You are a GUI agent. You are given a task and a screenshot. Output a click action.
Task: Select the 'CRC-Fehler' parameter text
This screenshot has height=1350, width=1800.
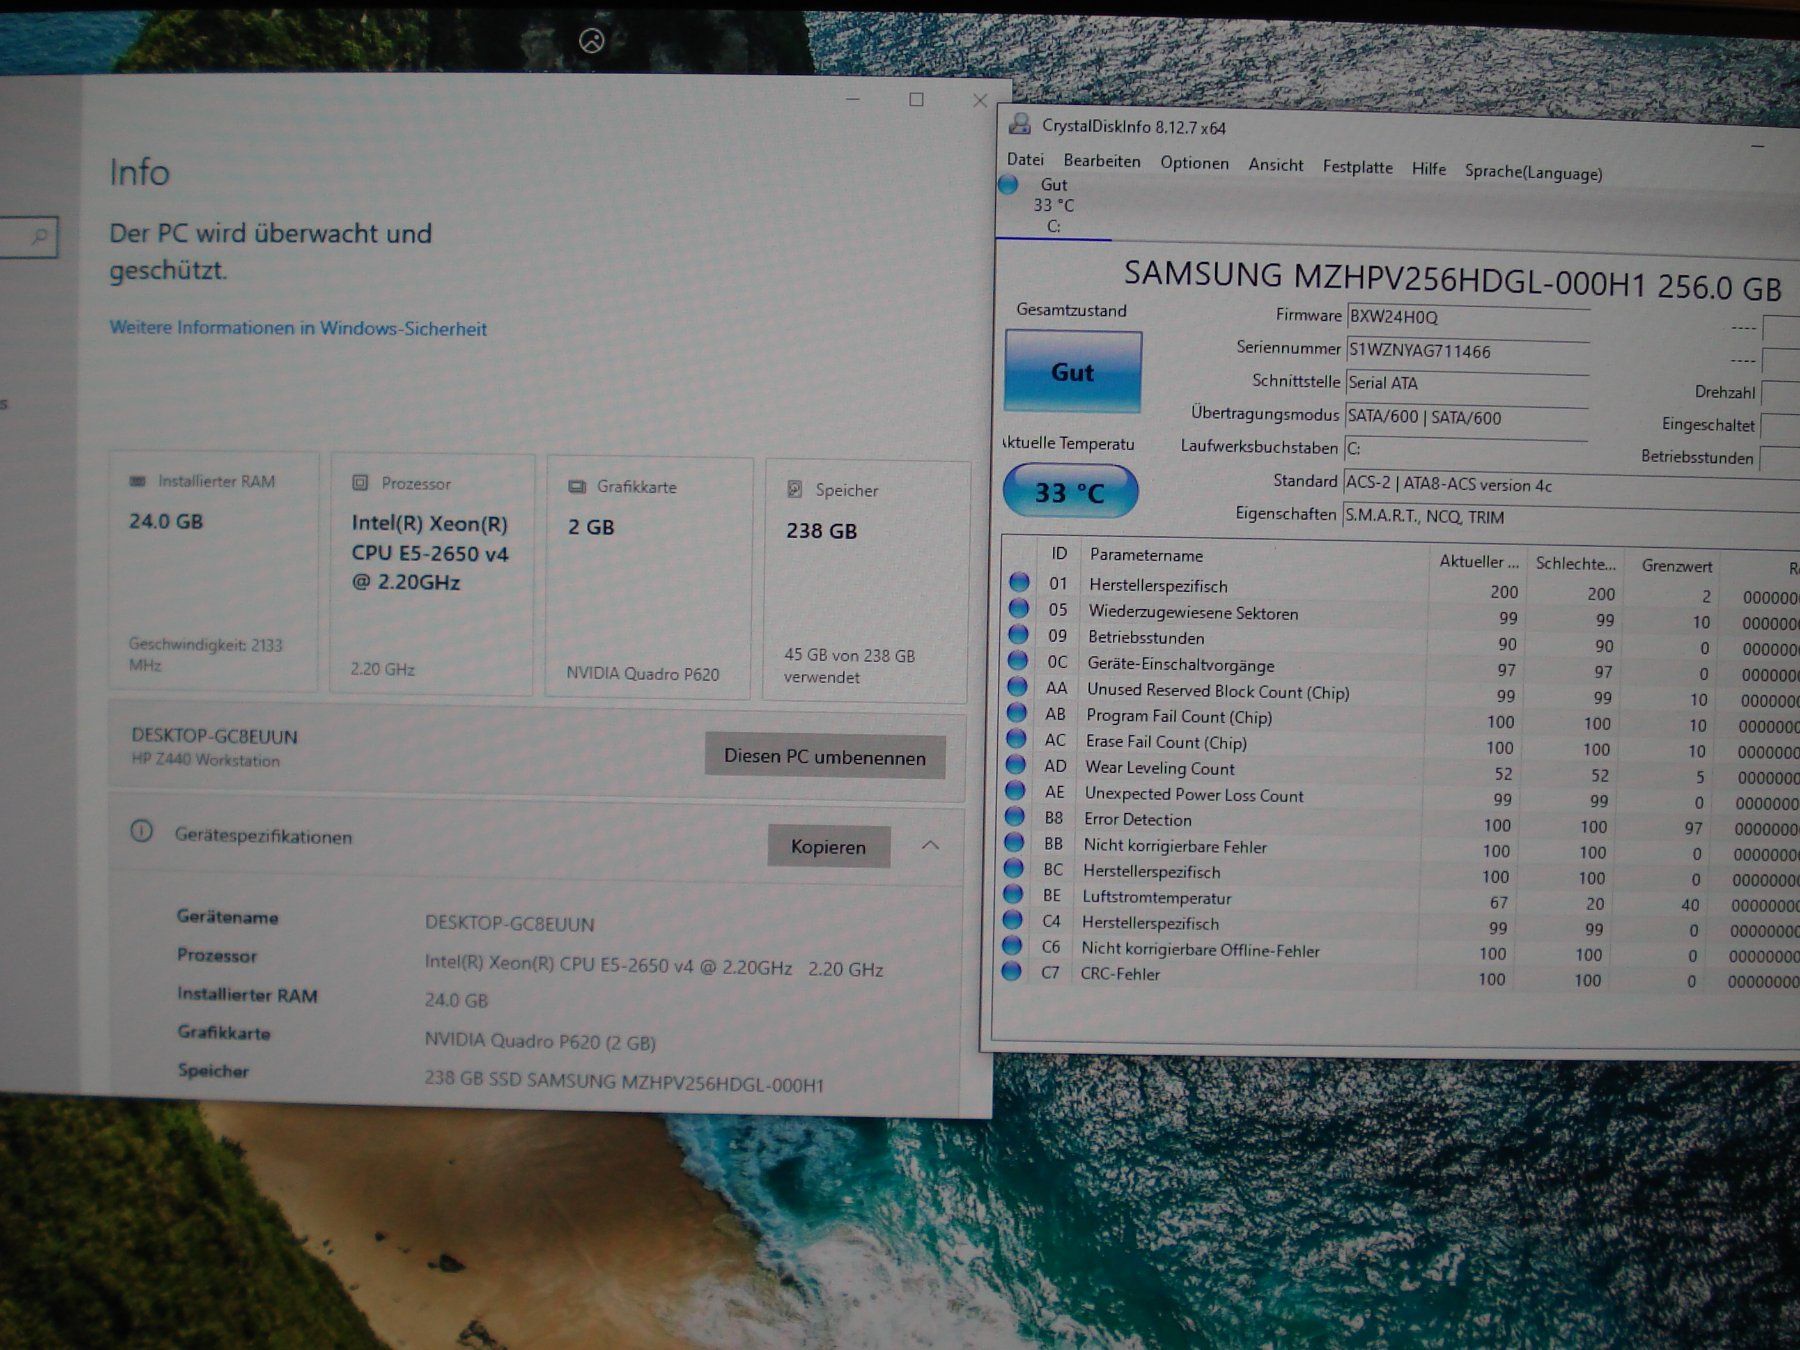point(1120,974)
